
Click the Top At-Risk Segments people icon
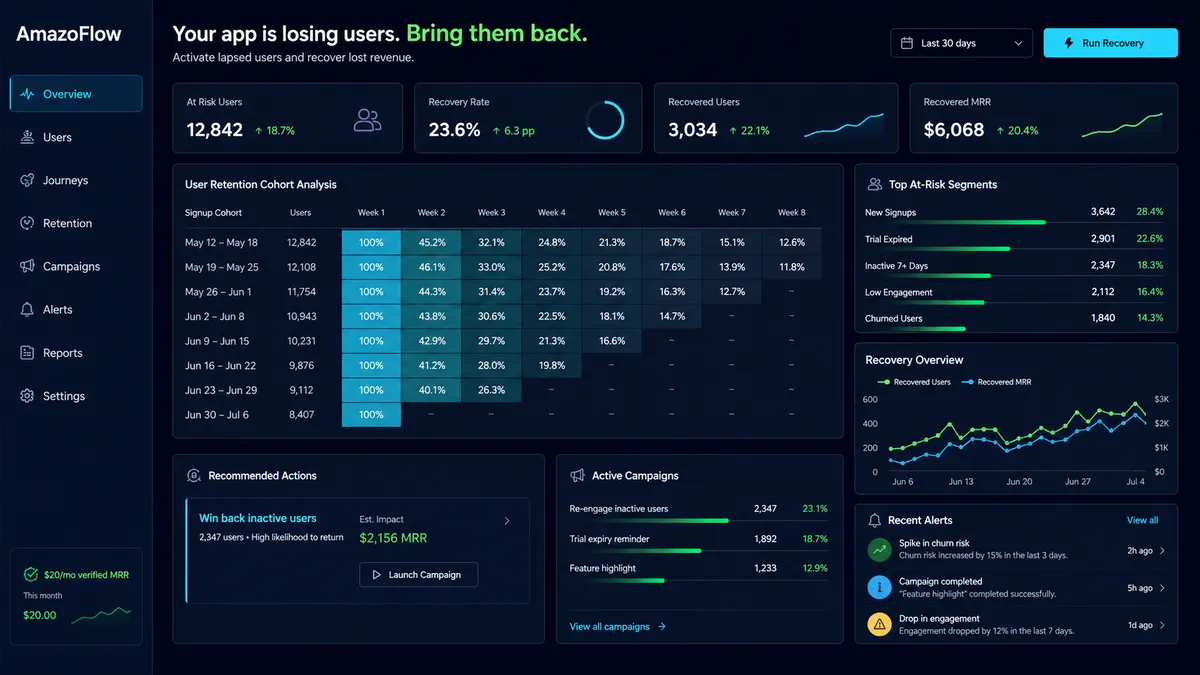(x=875, y=184)
